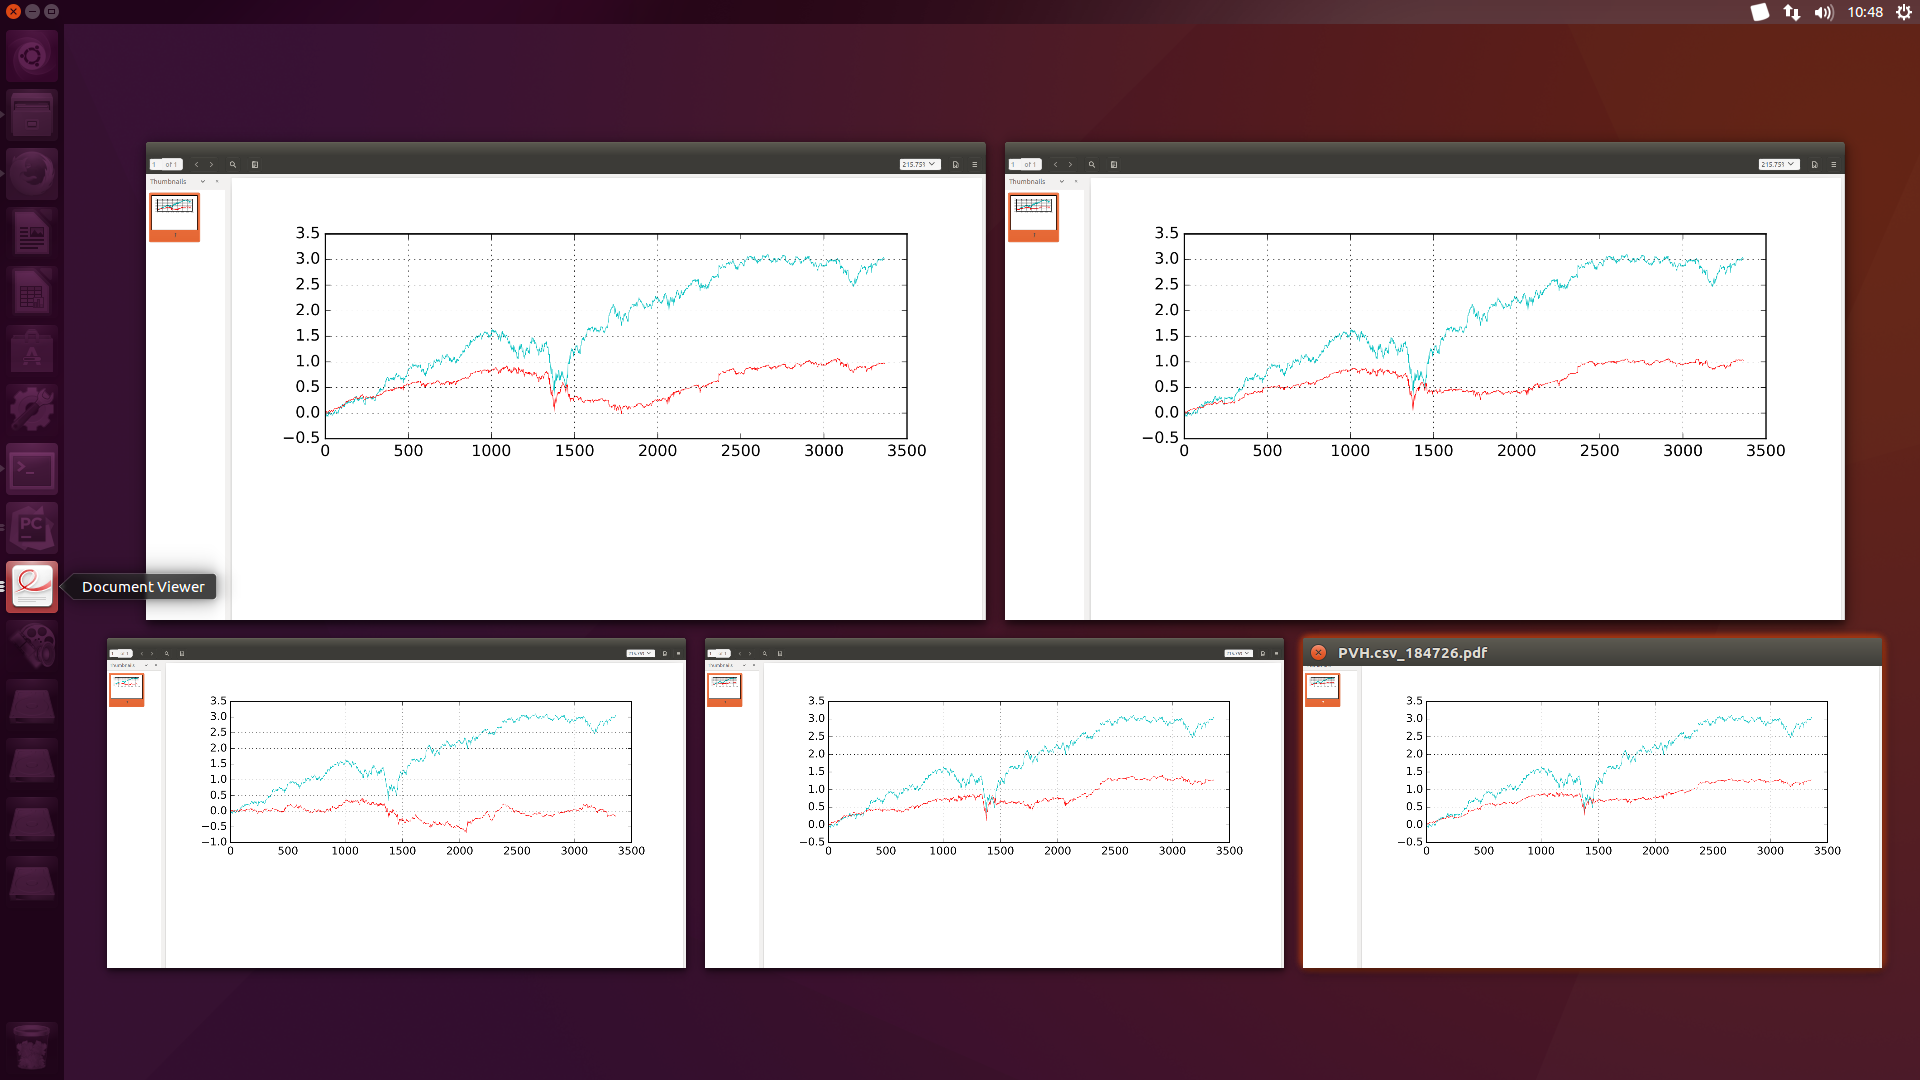Go to previous page in upper-right viewer
1920x1080 pixels.
pos(1055,165)
